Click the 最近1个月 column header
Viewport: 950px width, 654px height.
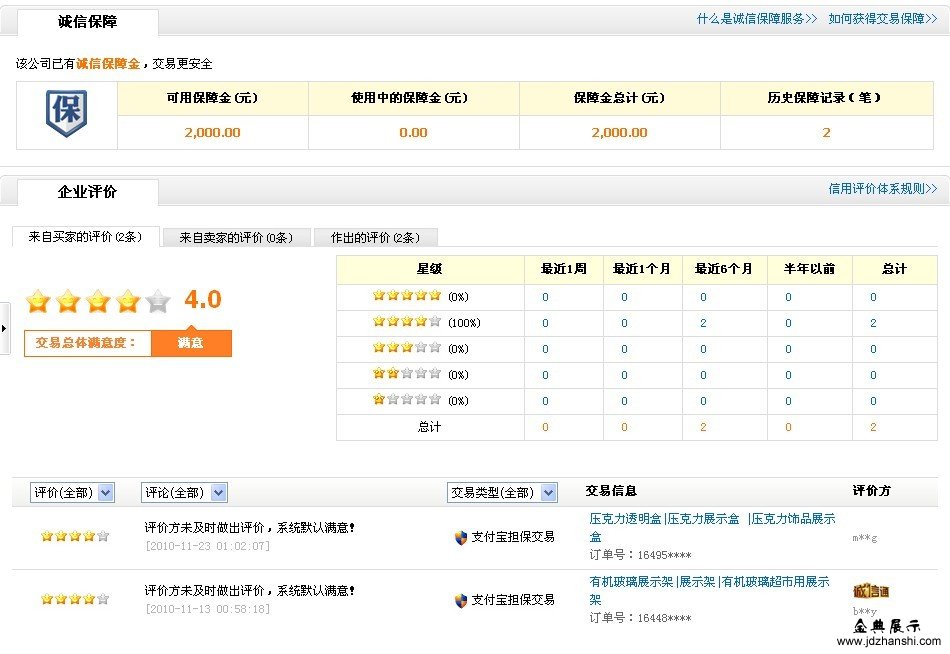point(642,269)
